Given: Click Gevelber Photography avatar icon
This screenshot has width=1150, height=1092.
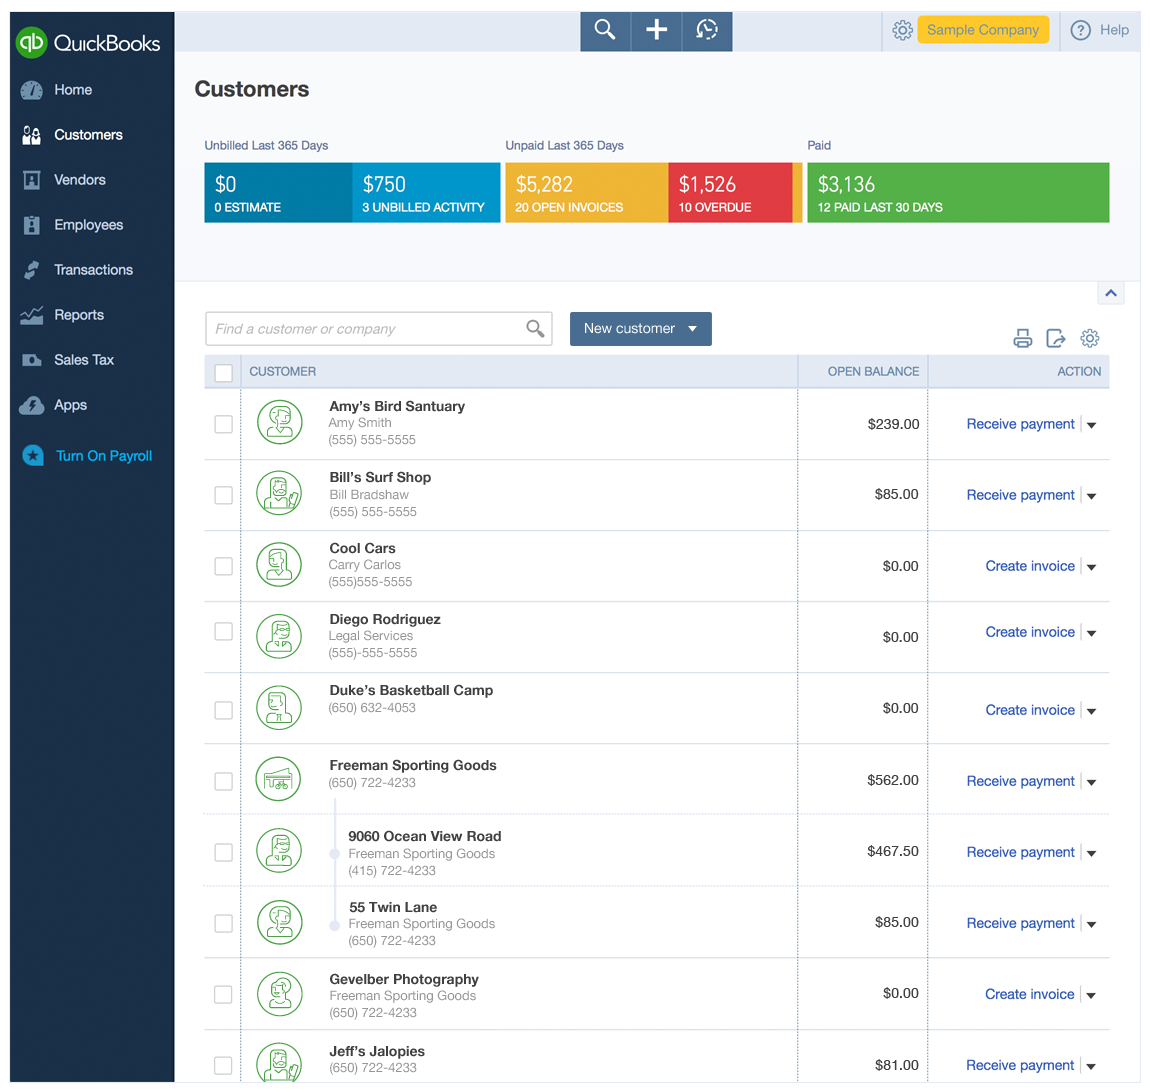Looking at the screenshot, I should click(279, 994).
